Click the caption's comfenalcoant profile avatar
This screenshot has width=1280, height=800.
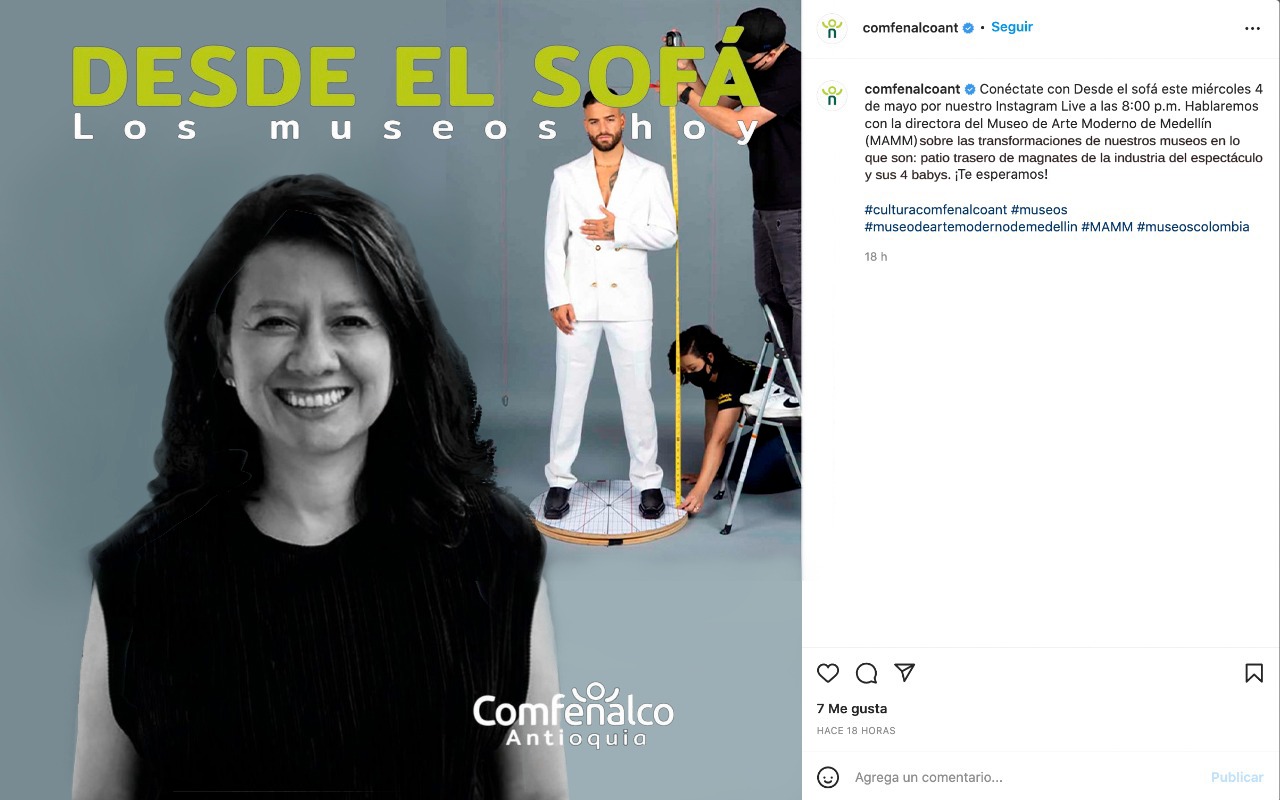pos(832,96)
